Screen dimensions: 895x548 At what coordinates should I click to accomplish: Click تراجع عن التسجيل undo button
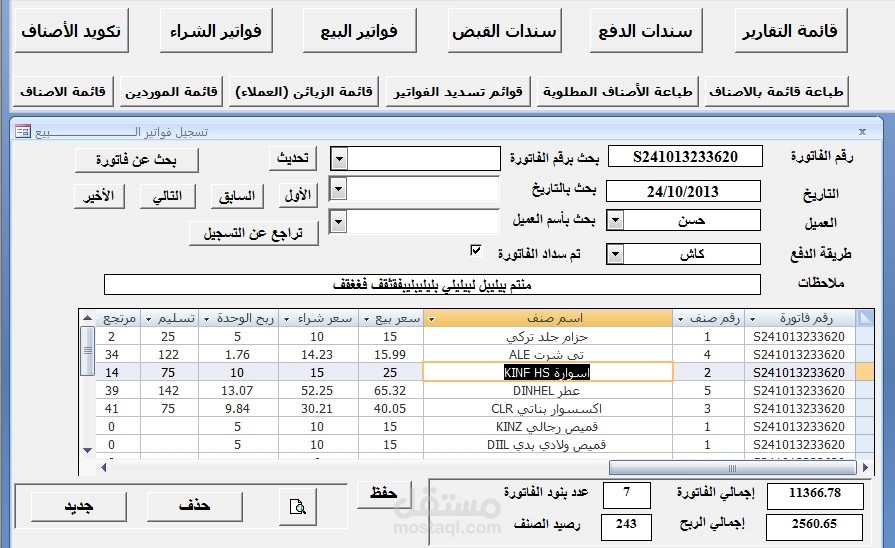pos(253,233)
